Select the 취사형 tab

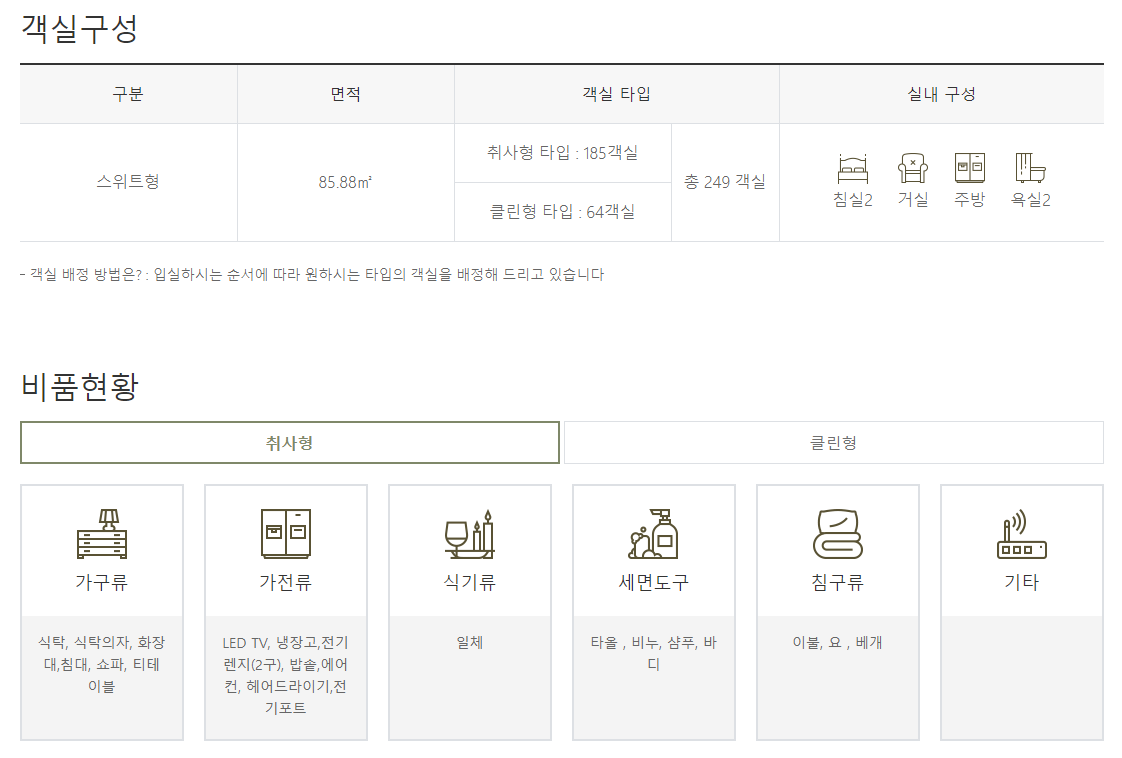(290, 442)
